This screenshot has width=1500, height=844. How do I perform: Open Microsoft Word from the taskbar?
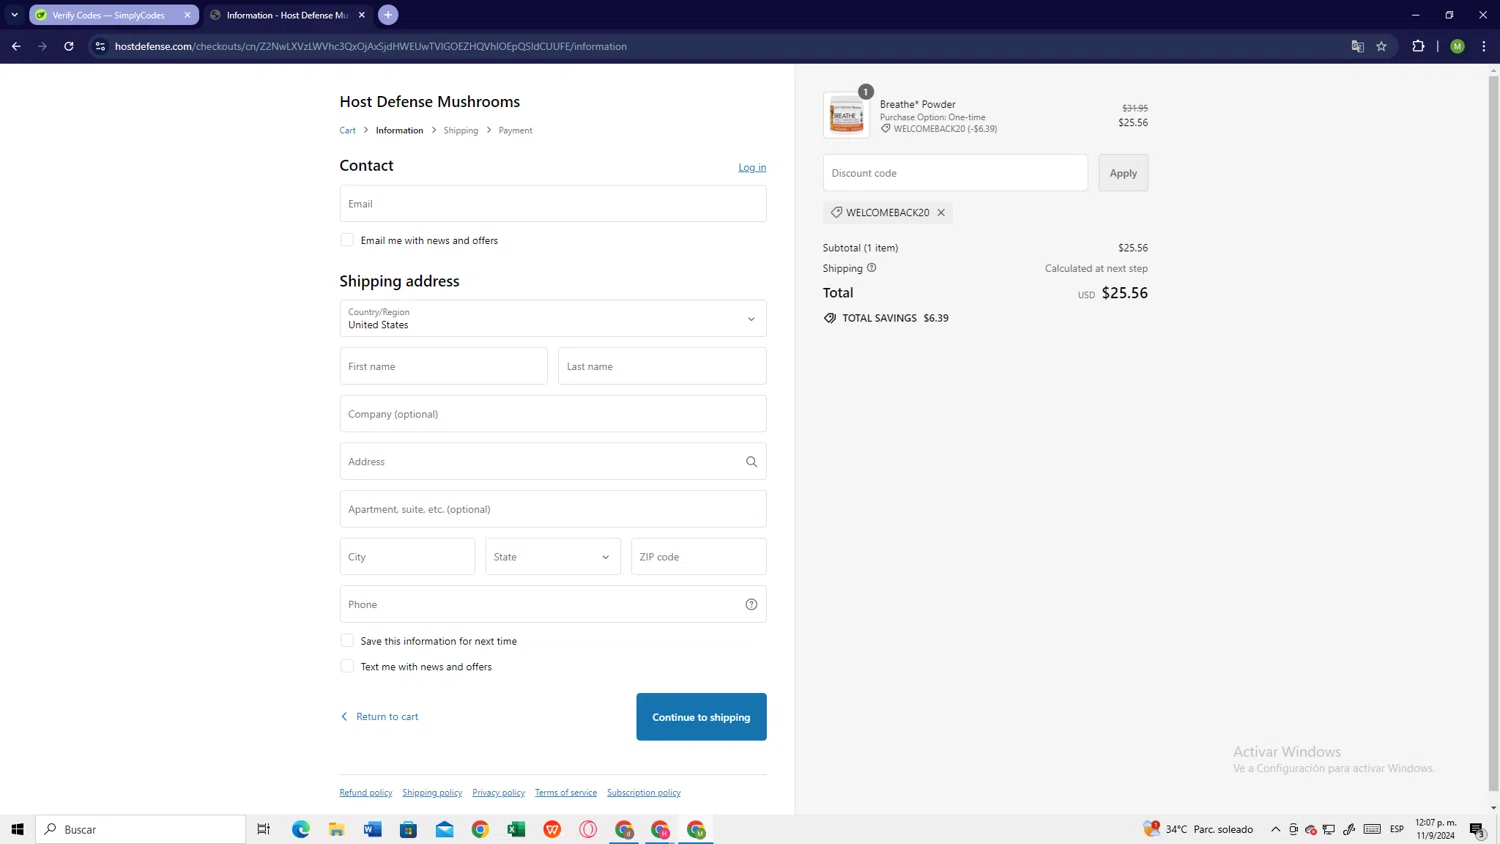[x=373, y=829]
